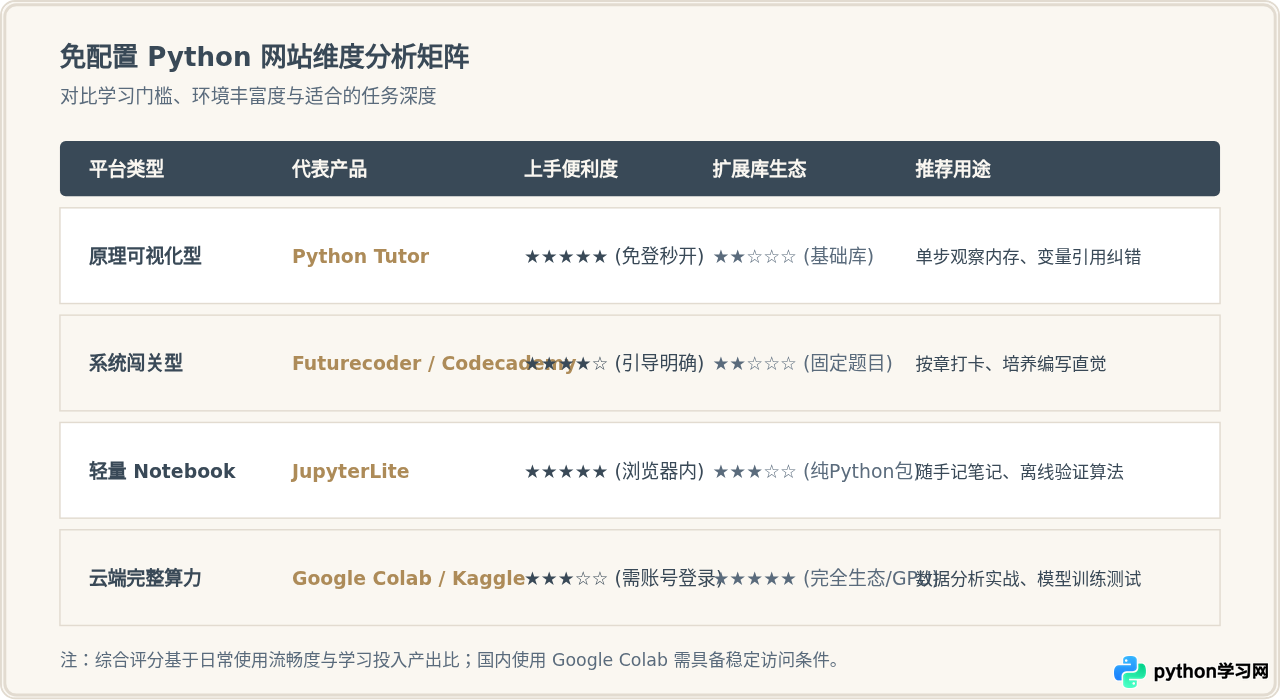Click the (基础库) ecosystem rating

(793, 256)
